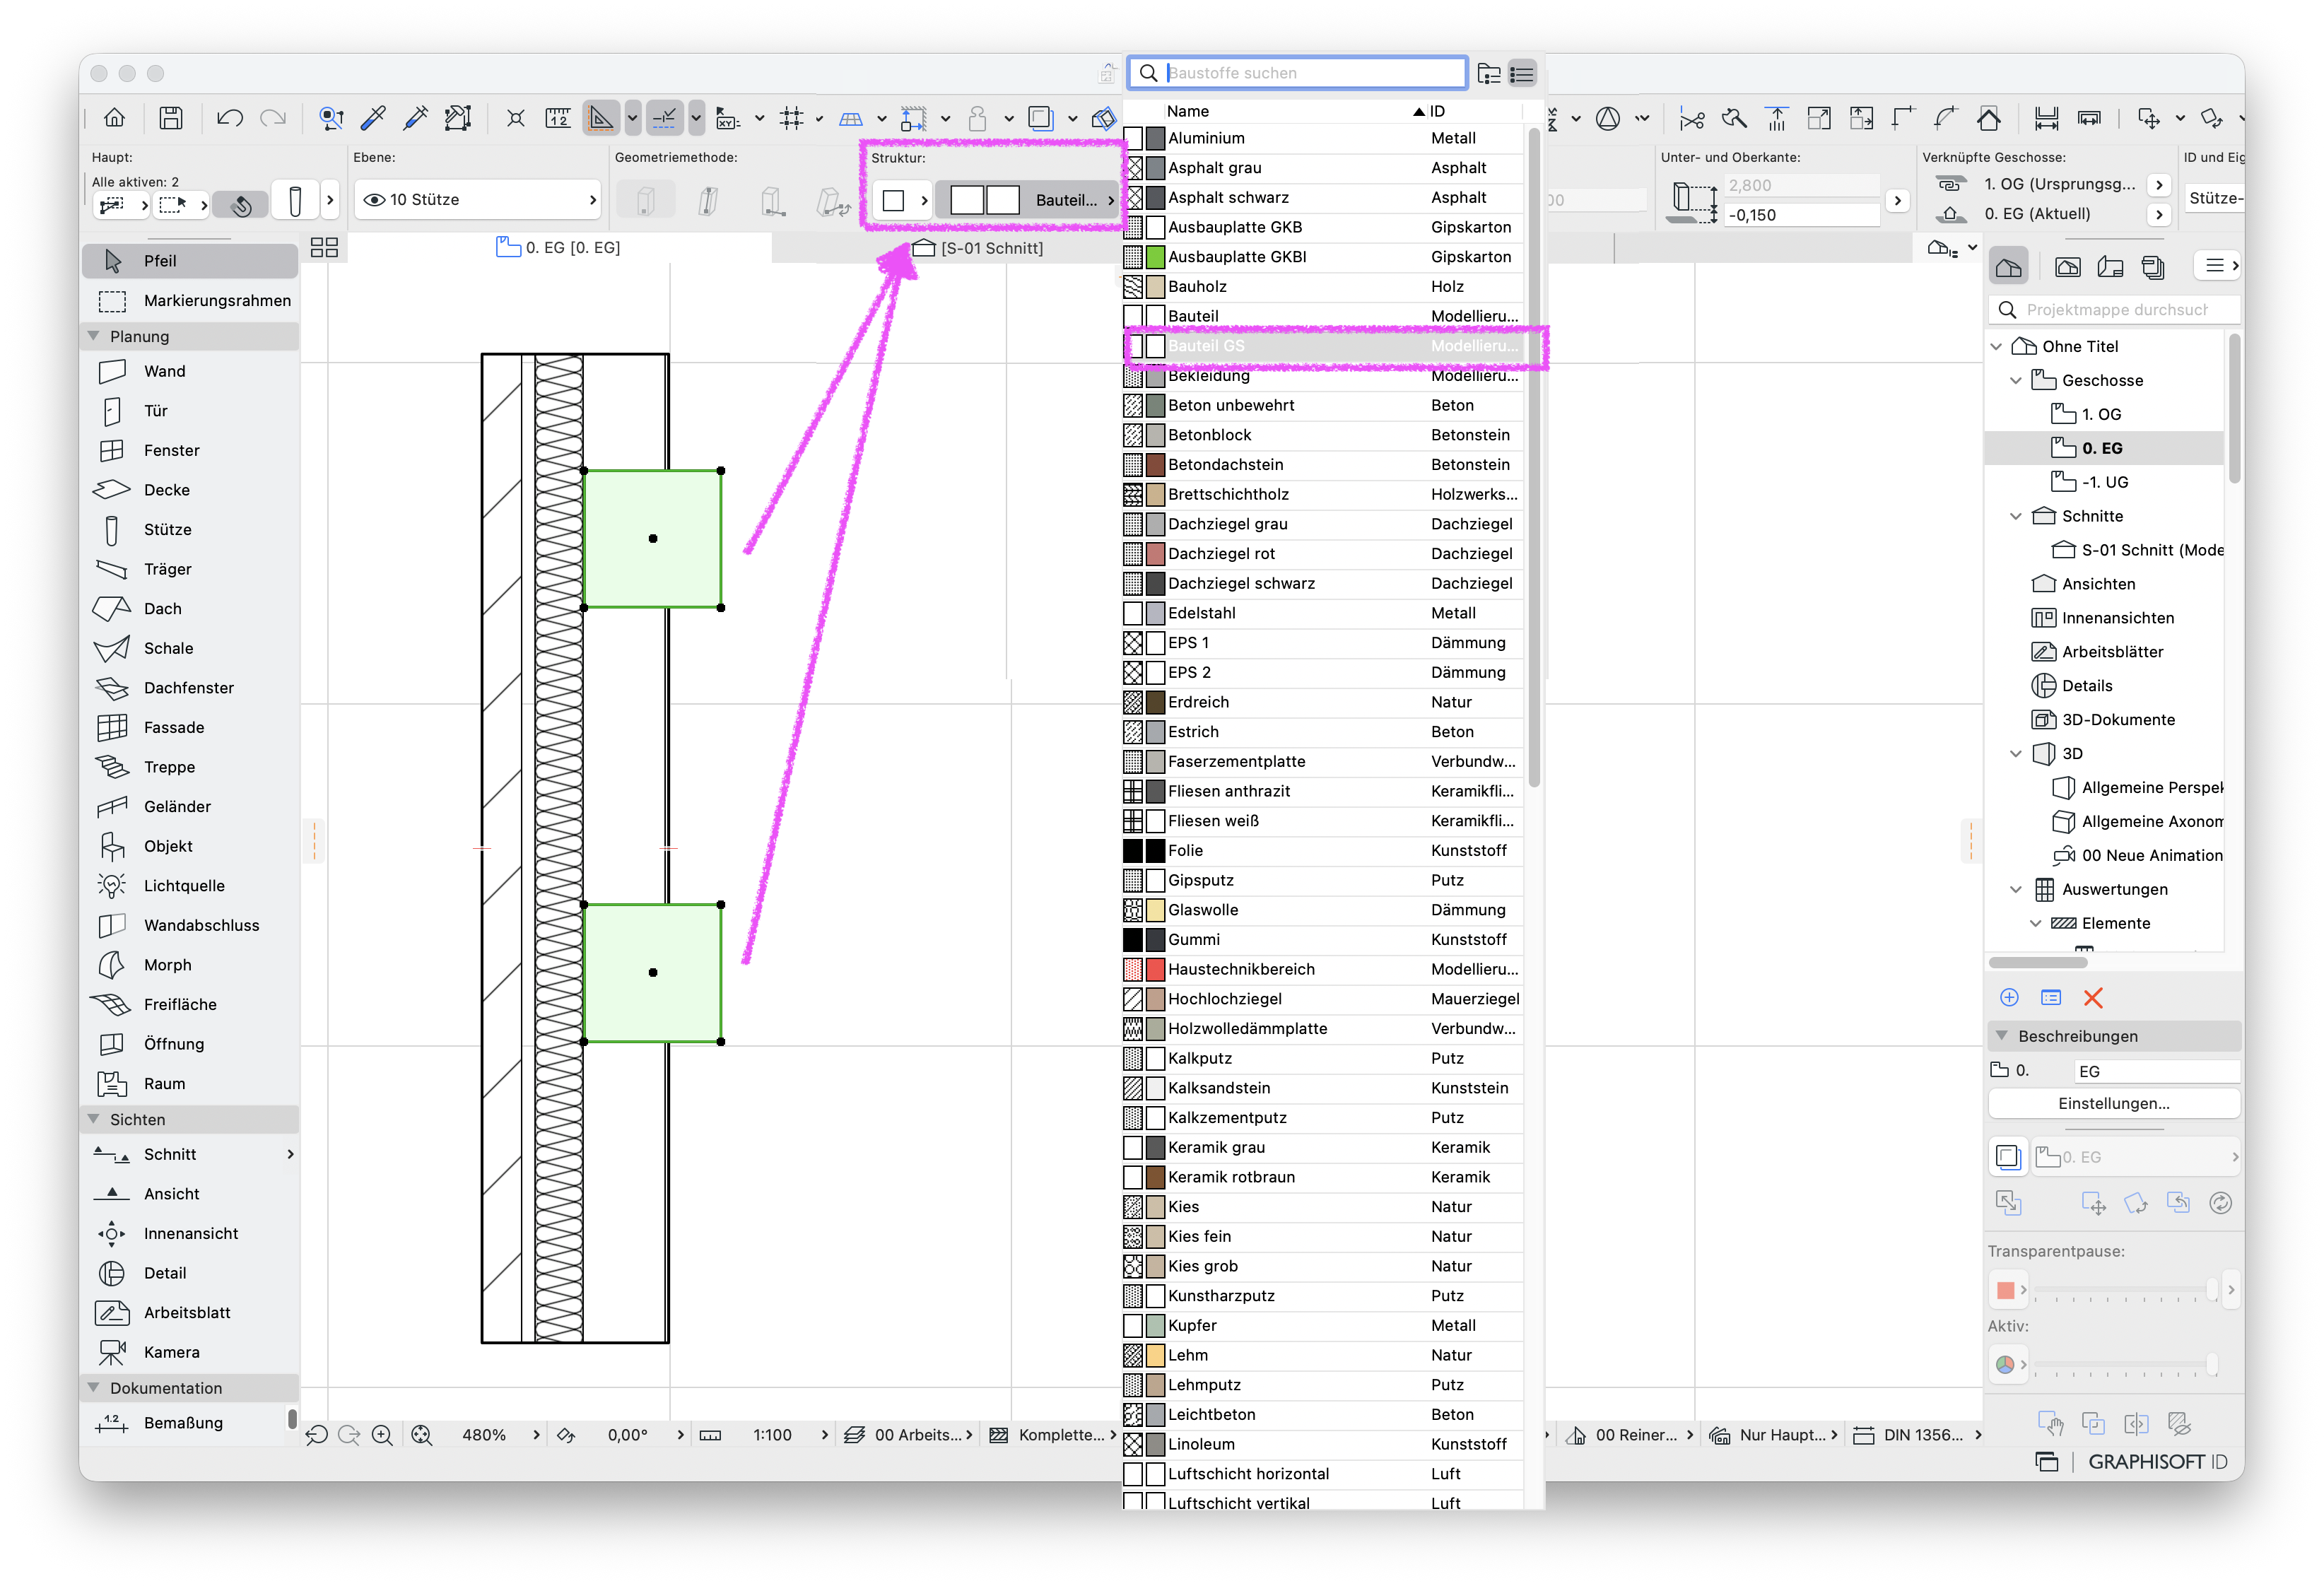The height and width of the screenshot is (1586, 2324).
Task: Open navigator Layout Book tab
Action: [2110, 267]
